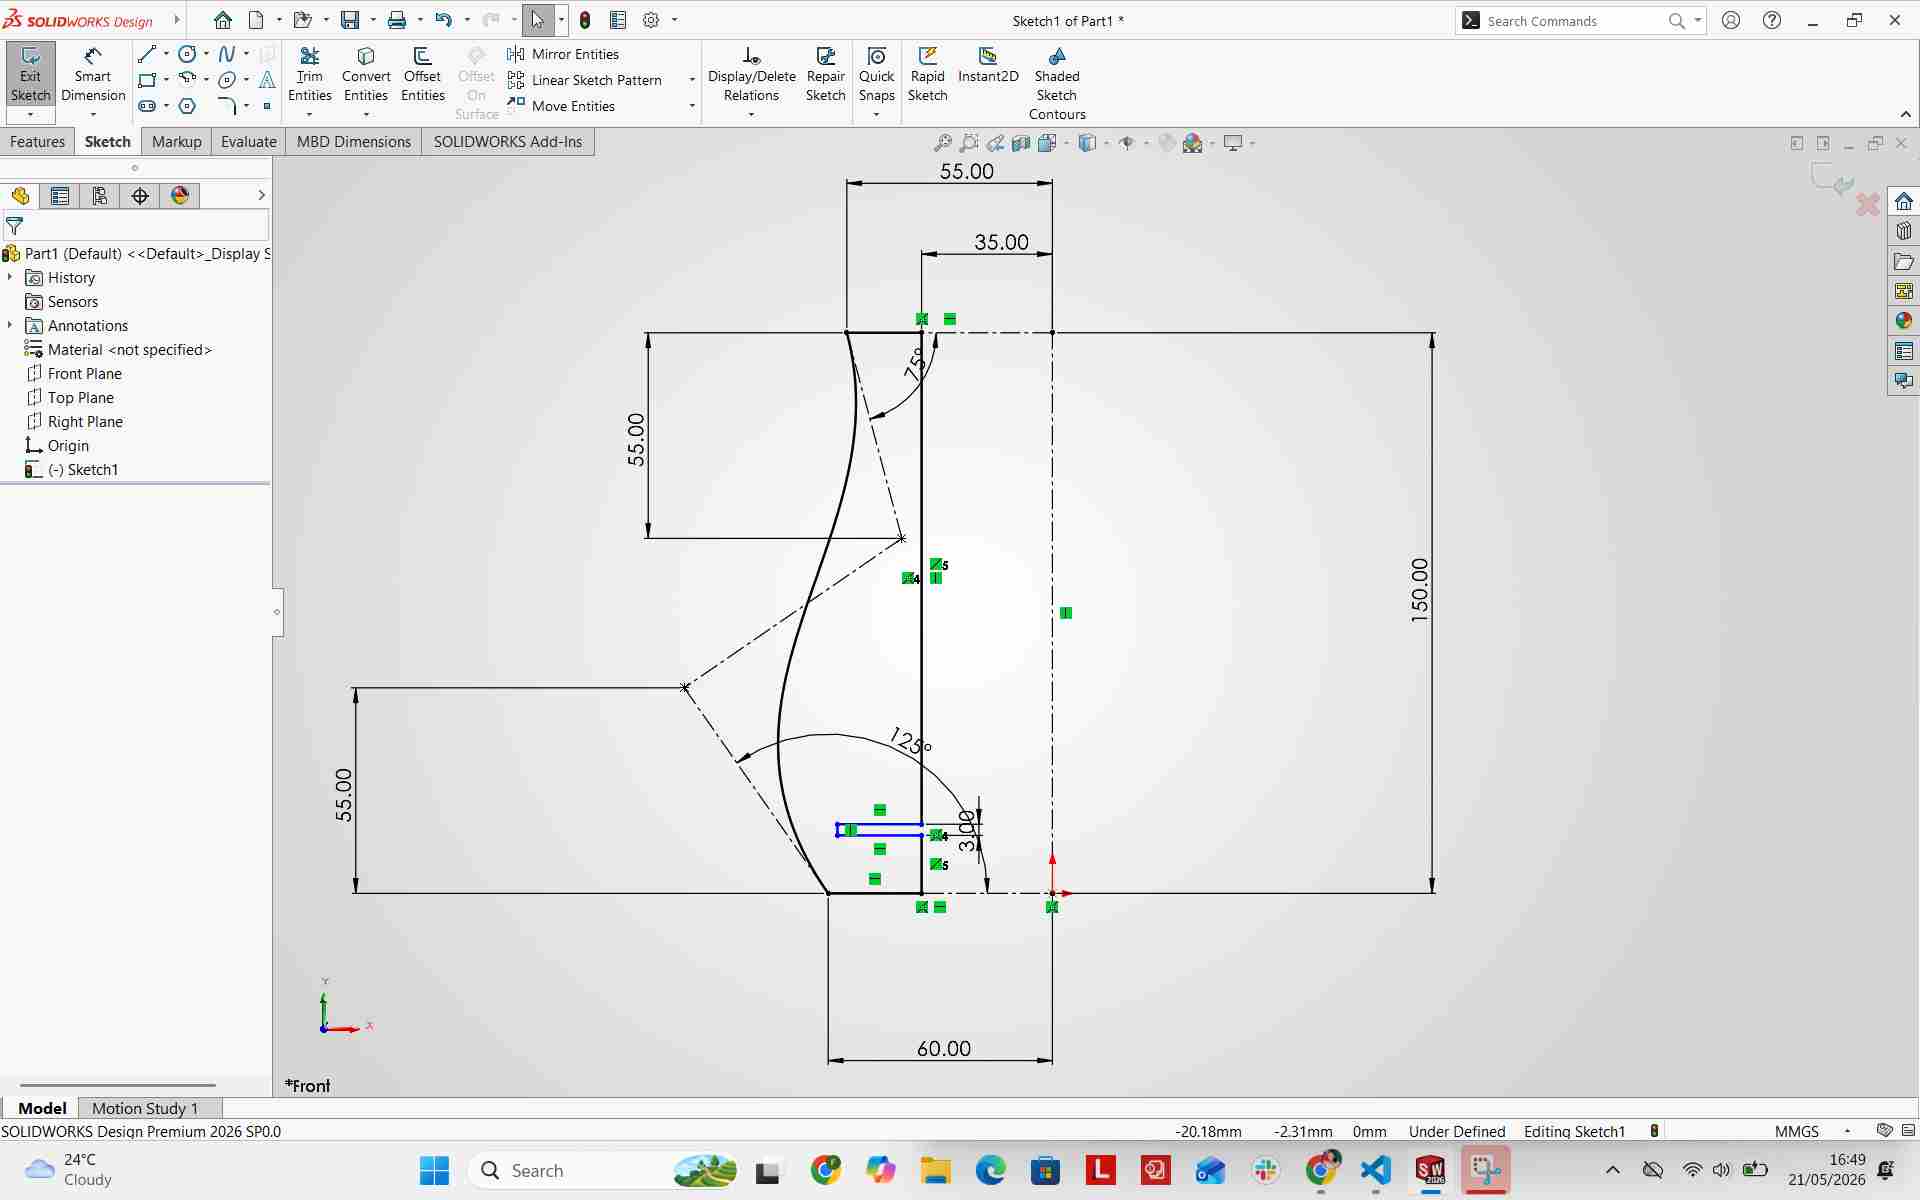Viewport: 1920px width, 1200px height.
Task: Open the Move Entities dropdown arrow
Action: 692,106
